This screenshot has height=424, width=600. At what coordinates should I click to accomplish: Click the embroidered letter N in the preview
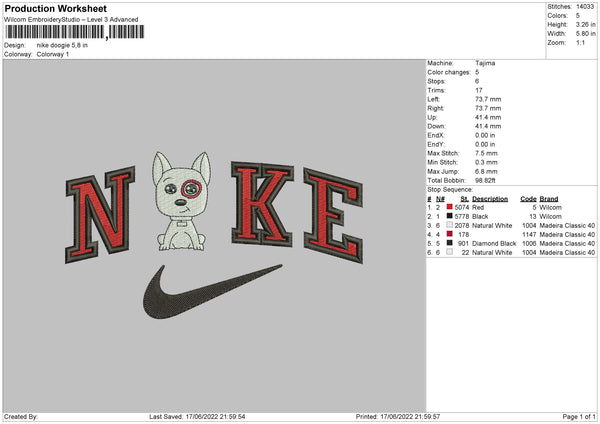[101, 214]
